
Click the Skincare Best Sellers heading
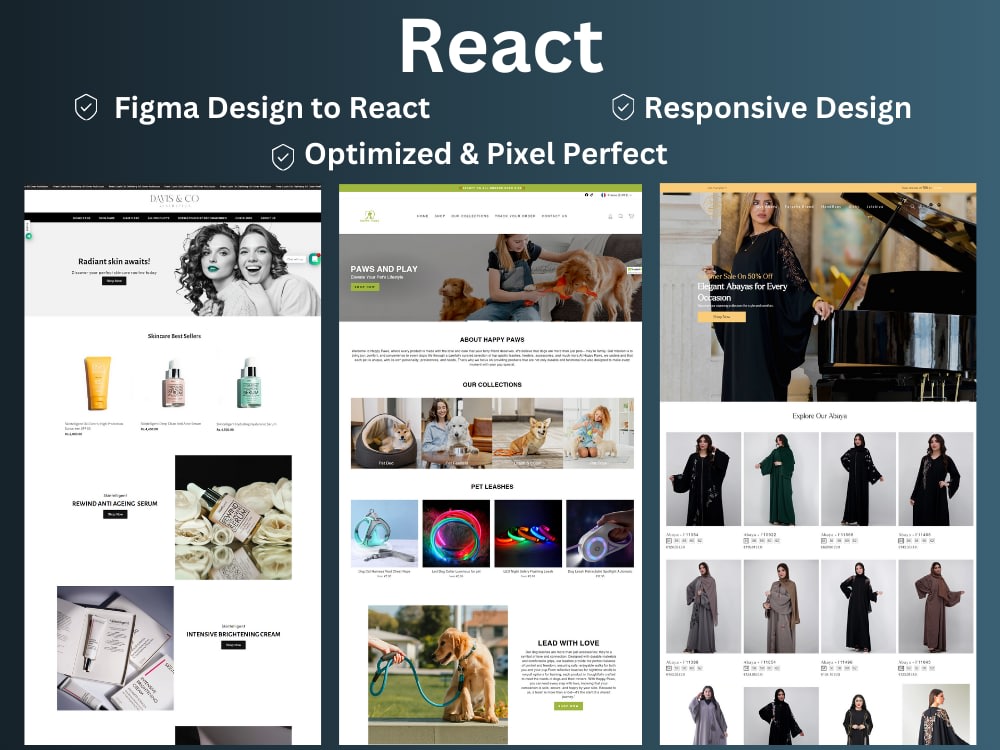tap(174, 336)
